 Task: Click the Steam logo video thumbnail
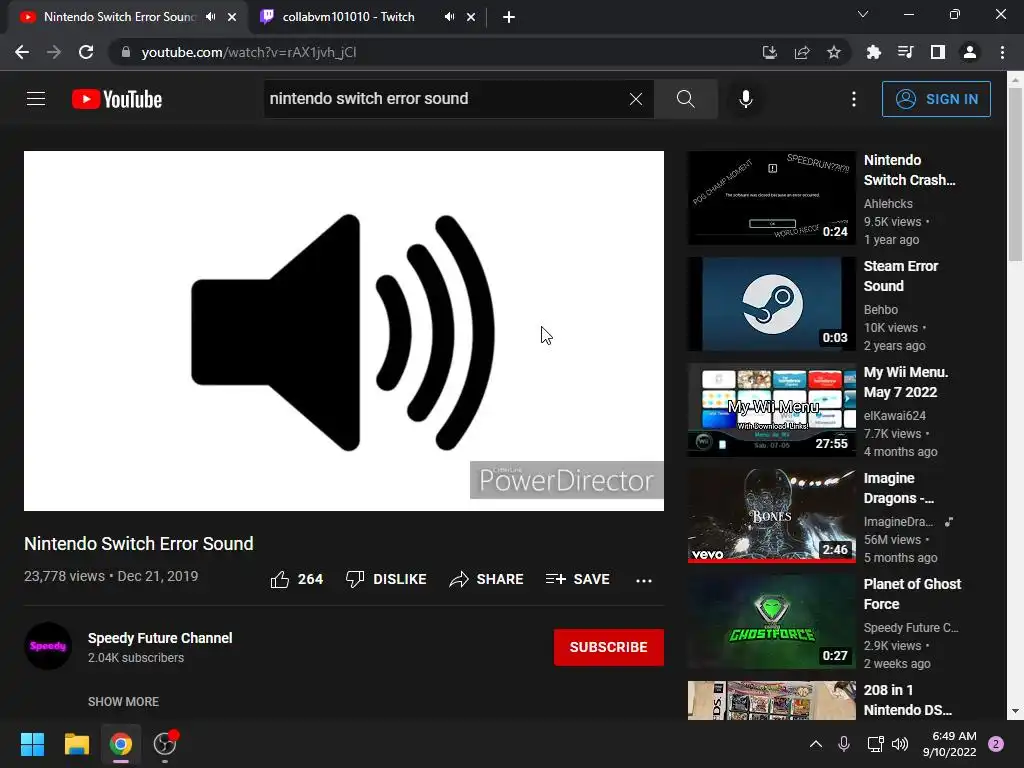point(772,304)
